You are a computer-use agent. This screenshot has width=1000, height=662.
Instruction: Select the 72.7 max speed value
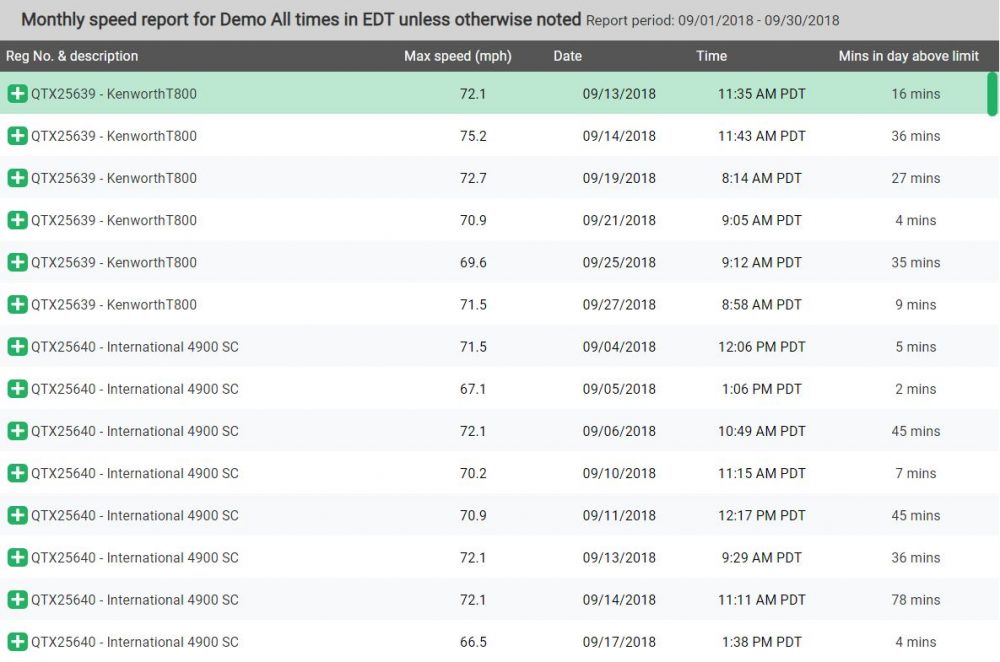point(473,178)
